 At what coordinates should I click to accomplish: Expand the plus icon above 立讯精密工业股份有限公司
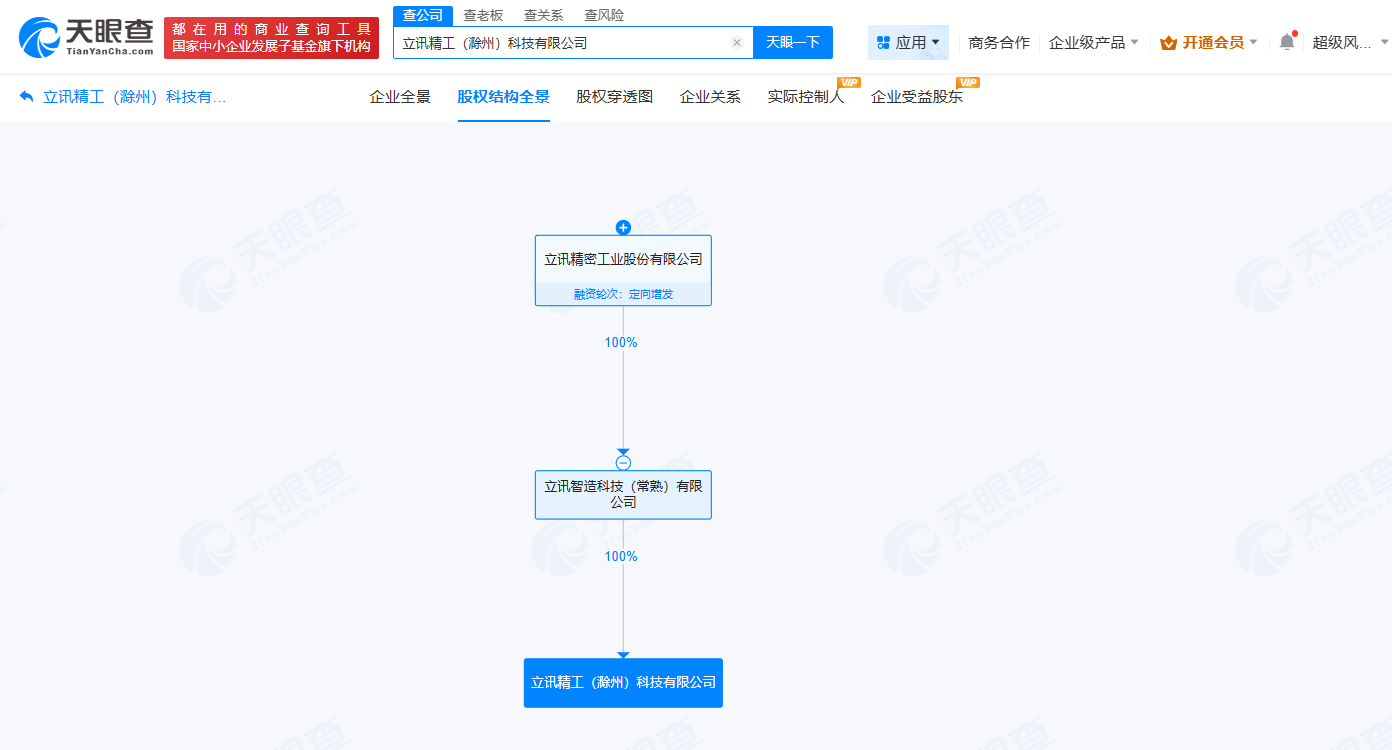tap(623, 227)
